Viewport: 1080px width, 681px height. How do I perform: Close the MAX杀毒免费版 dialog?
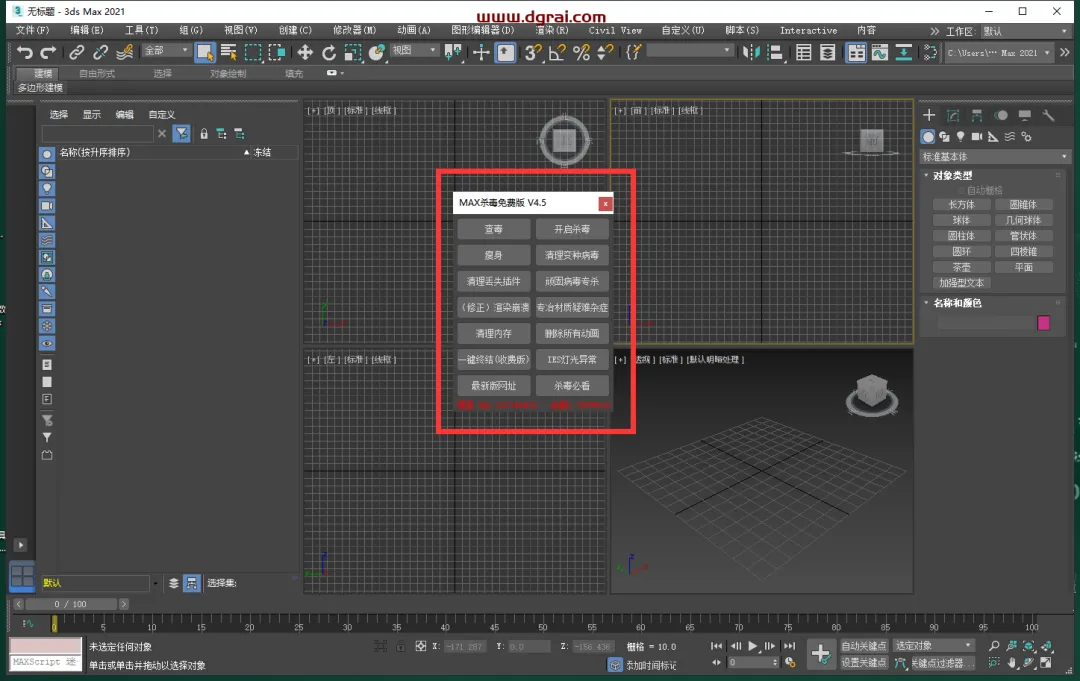click(605, 203)
